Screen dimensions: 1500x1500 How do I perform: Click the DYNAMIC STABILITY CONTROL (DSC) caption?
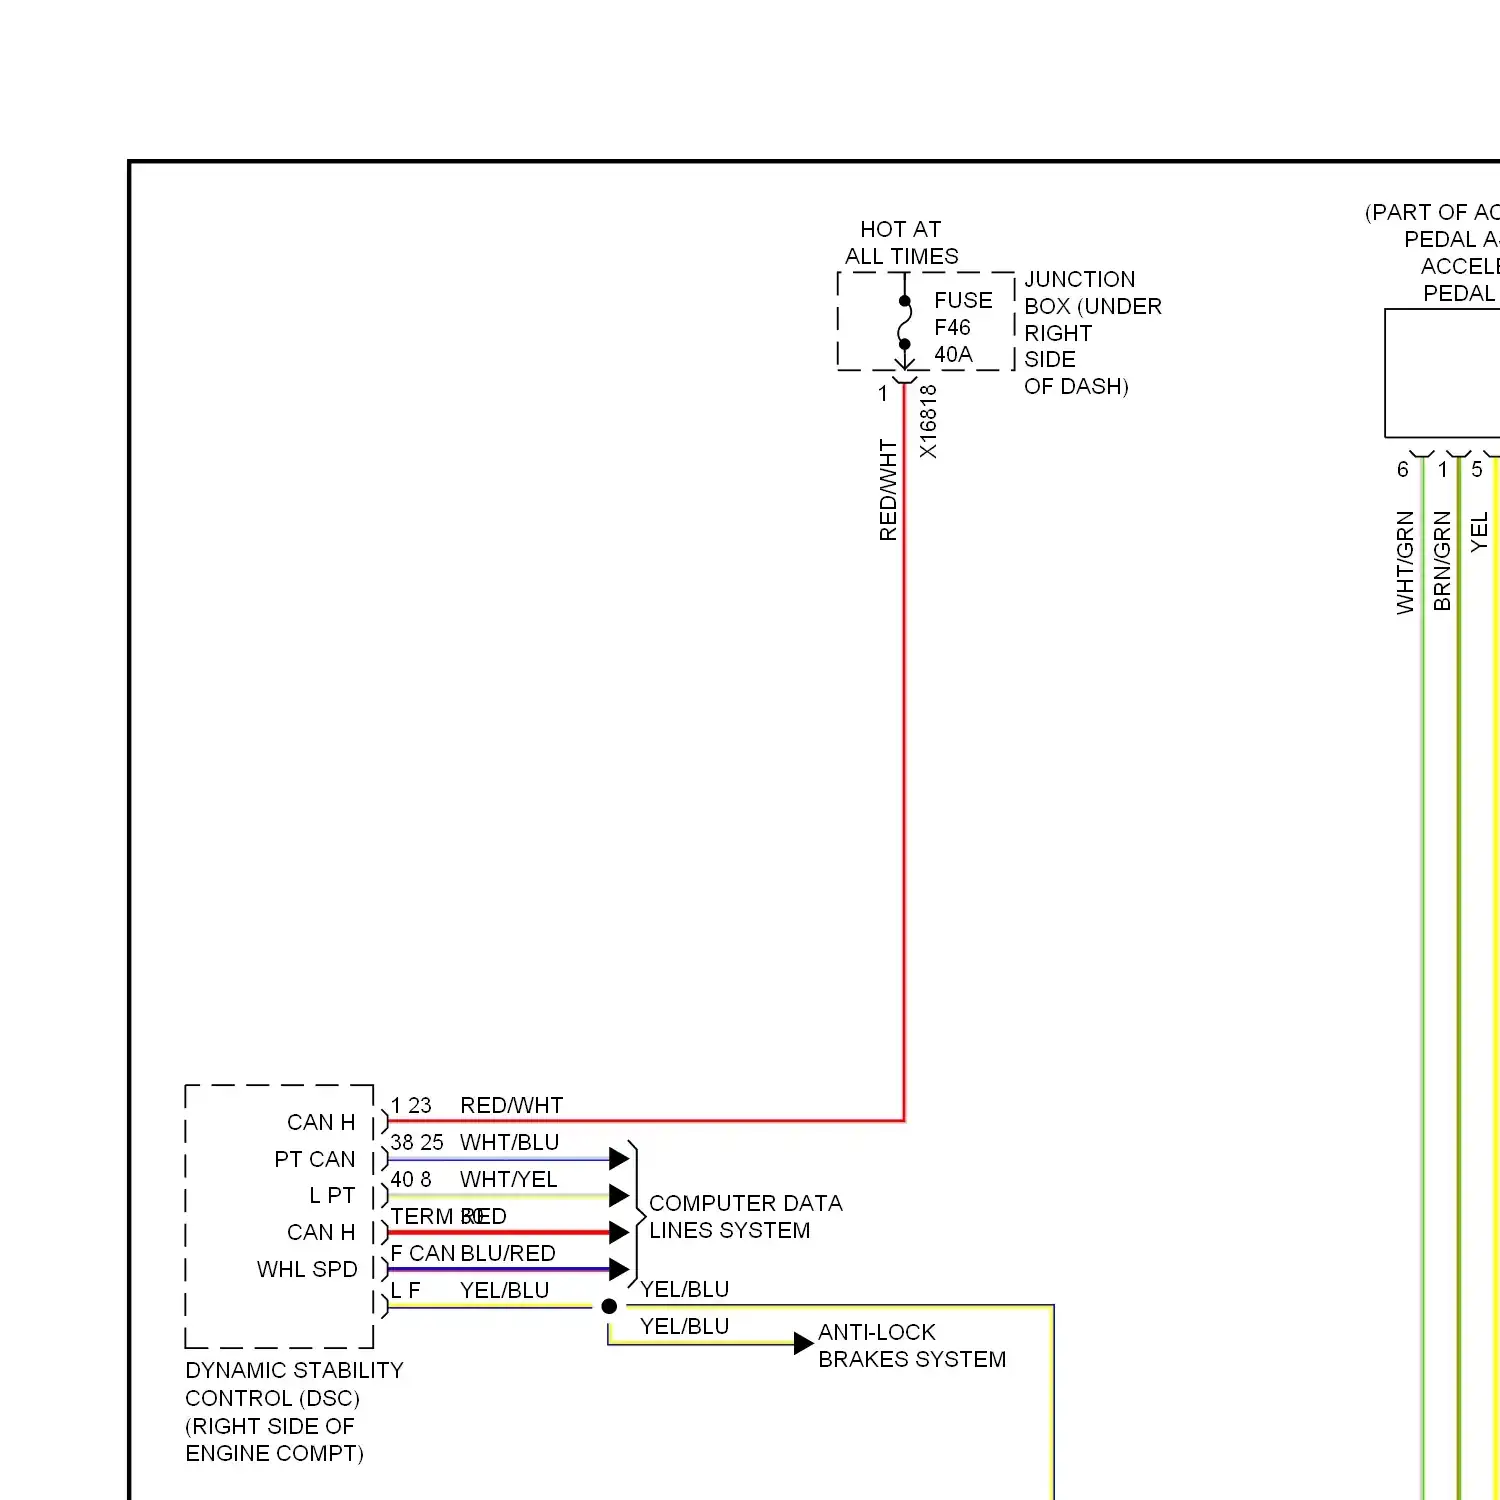(294, 1384)
